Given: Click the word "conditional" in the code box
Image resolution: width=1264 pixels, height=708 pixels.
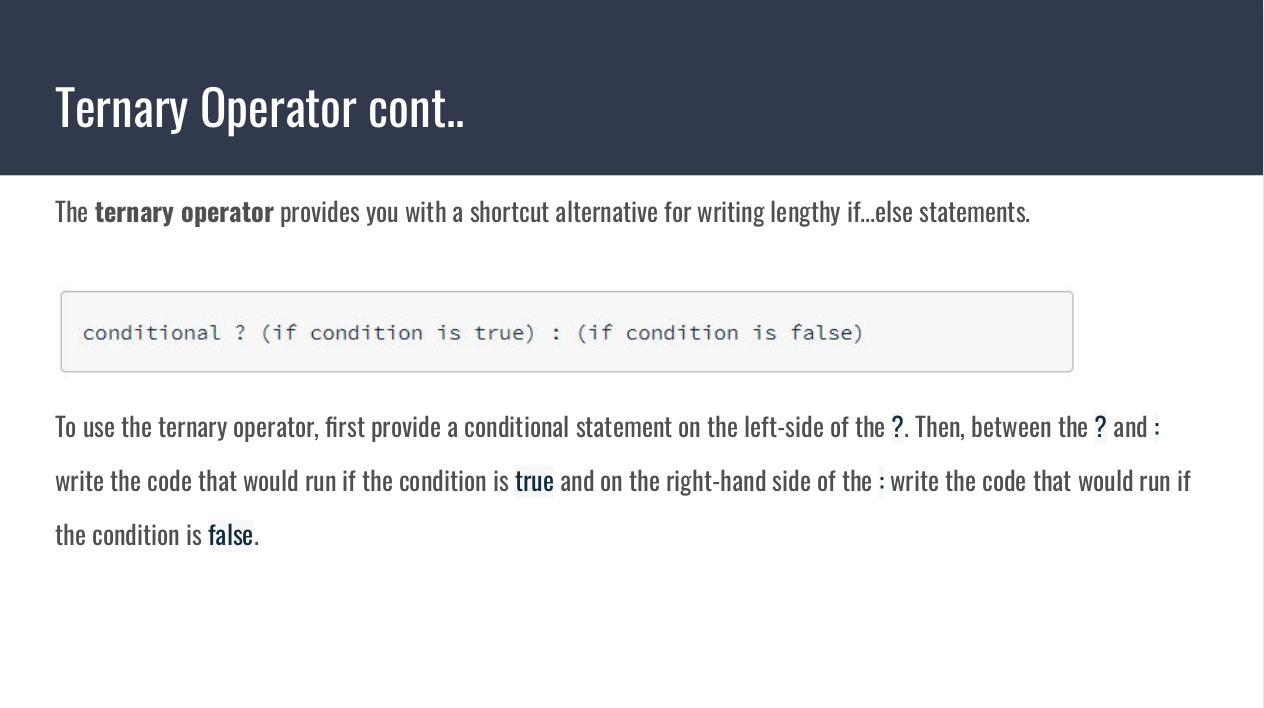Looking at the screenshot, I should pos(151,333).
